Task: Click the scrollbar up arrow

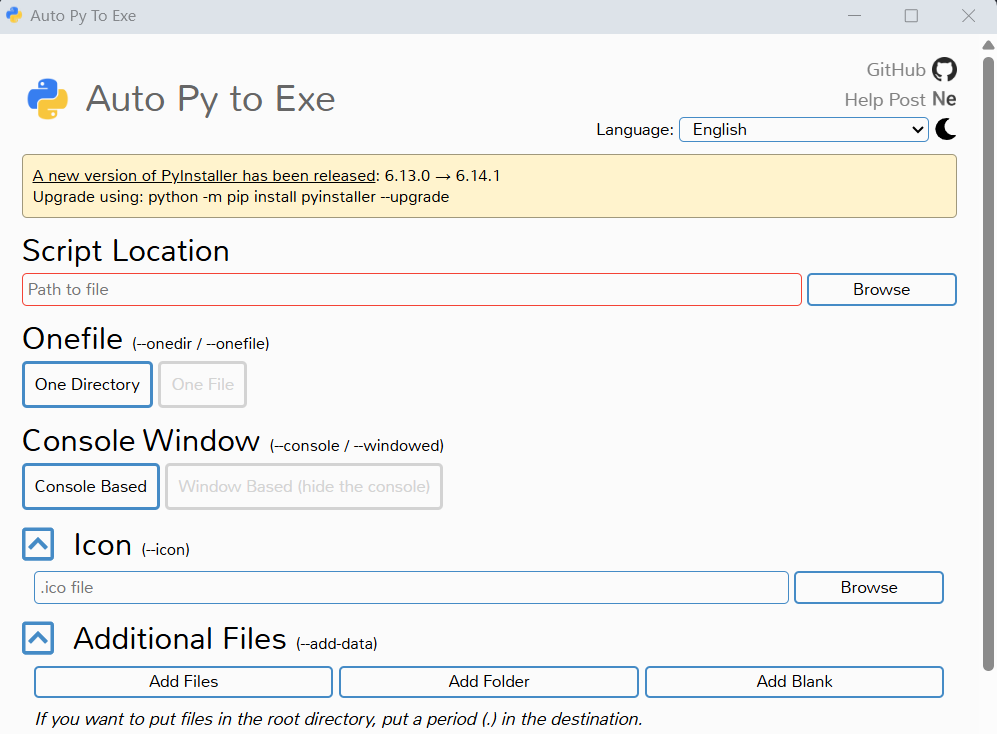Action: click(x=988, y=45)
